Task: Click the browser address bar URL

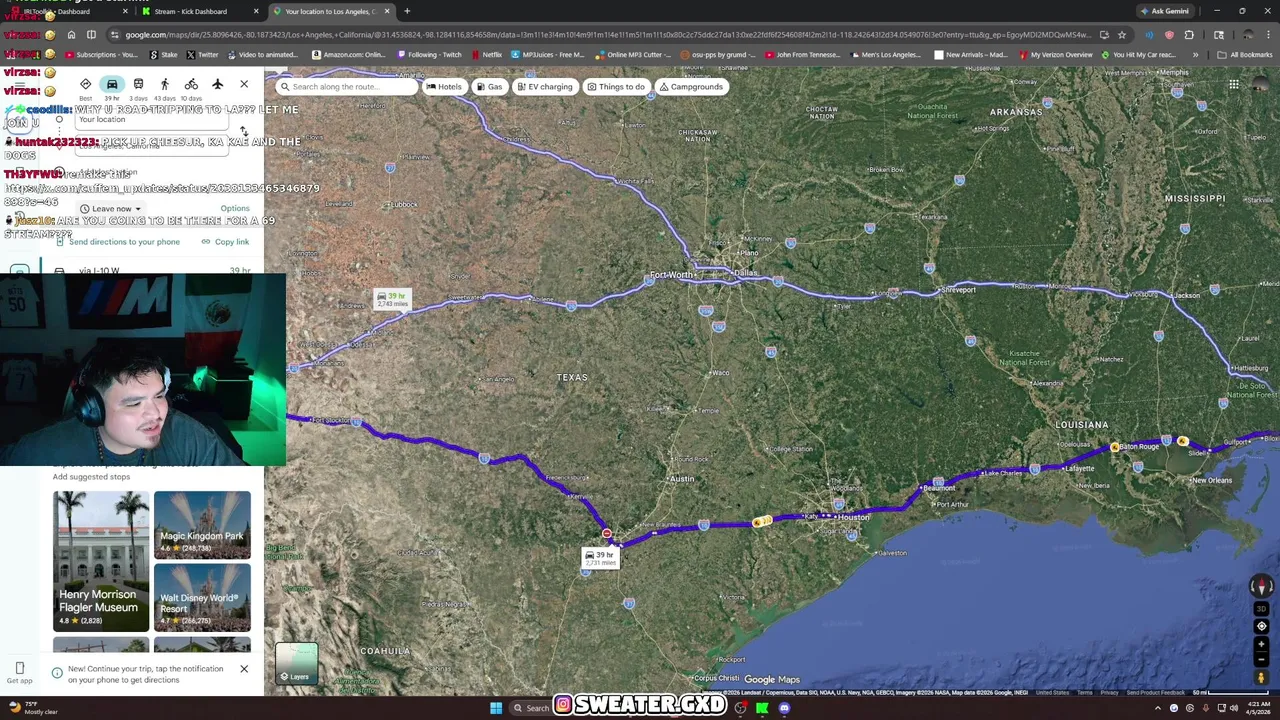Action: point(607,35)
